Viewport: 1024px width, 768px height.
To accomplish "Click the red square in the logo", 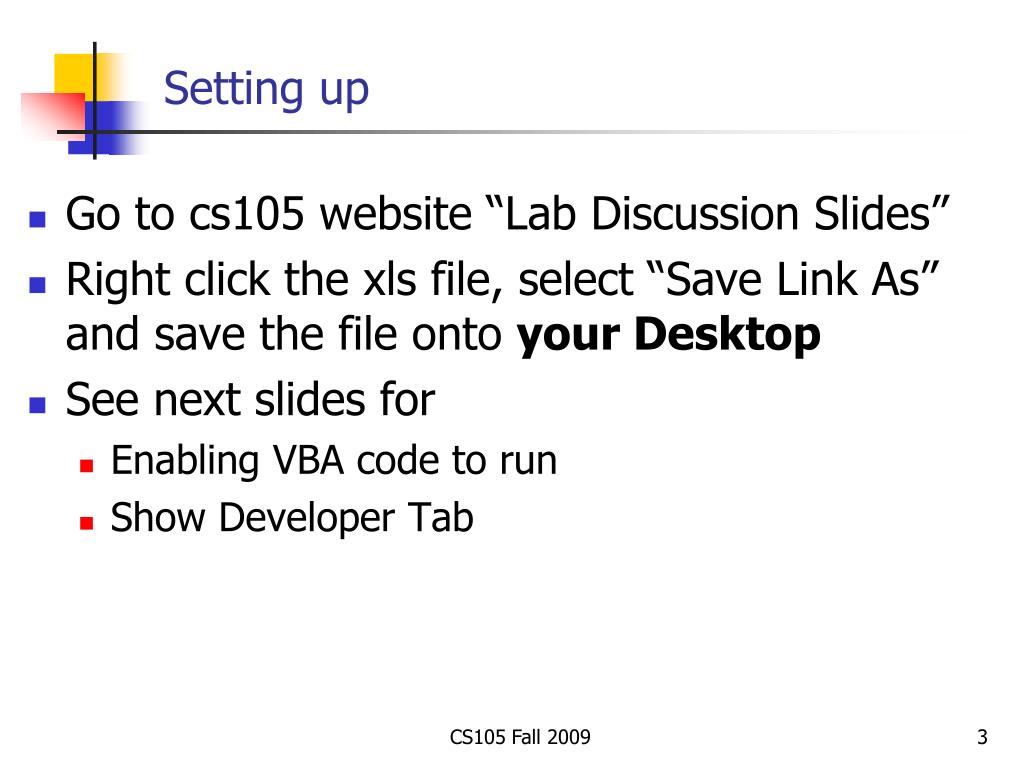I will pos(52,116).
